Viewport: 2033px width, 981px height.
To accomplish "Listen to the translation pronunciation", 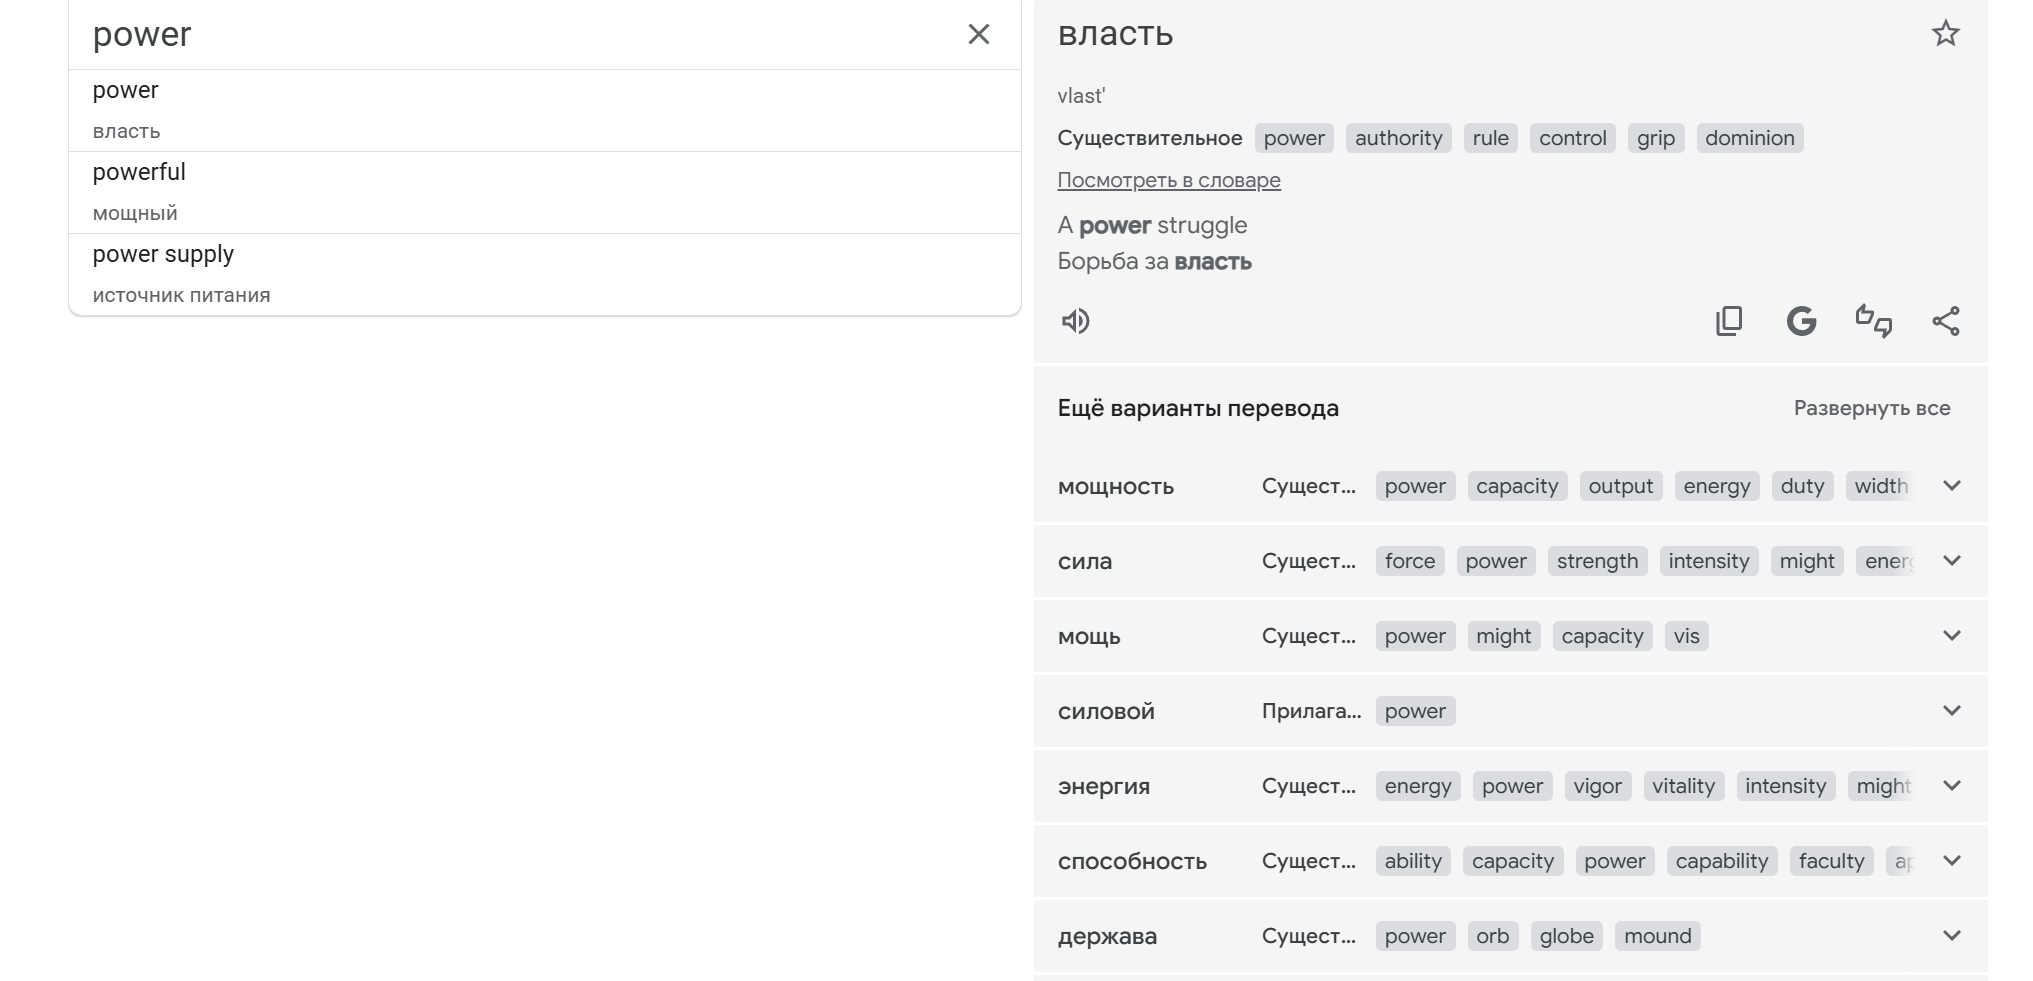I will [x=1075, y=321].
